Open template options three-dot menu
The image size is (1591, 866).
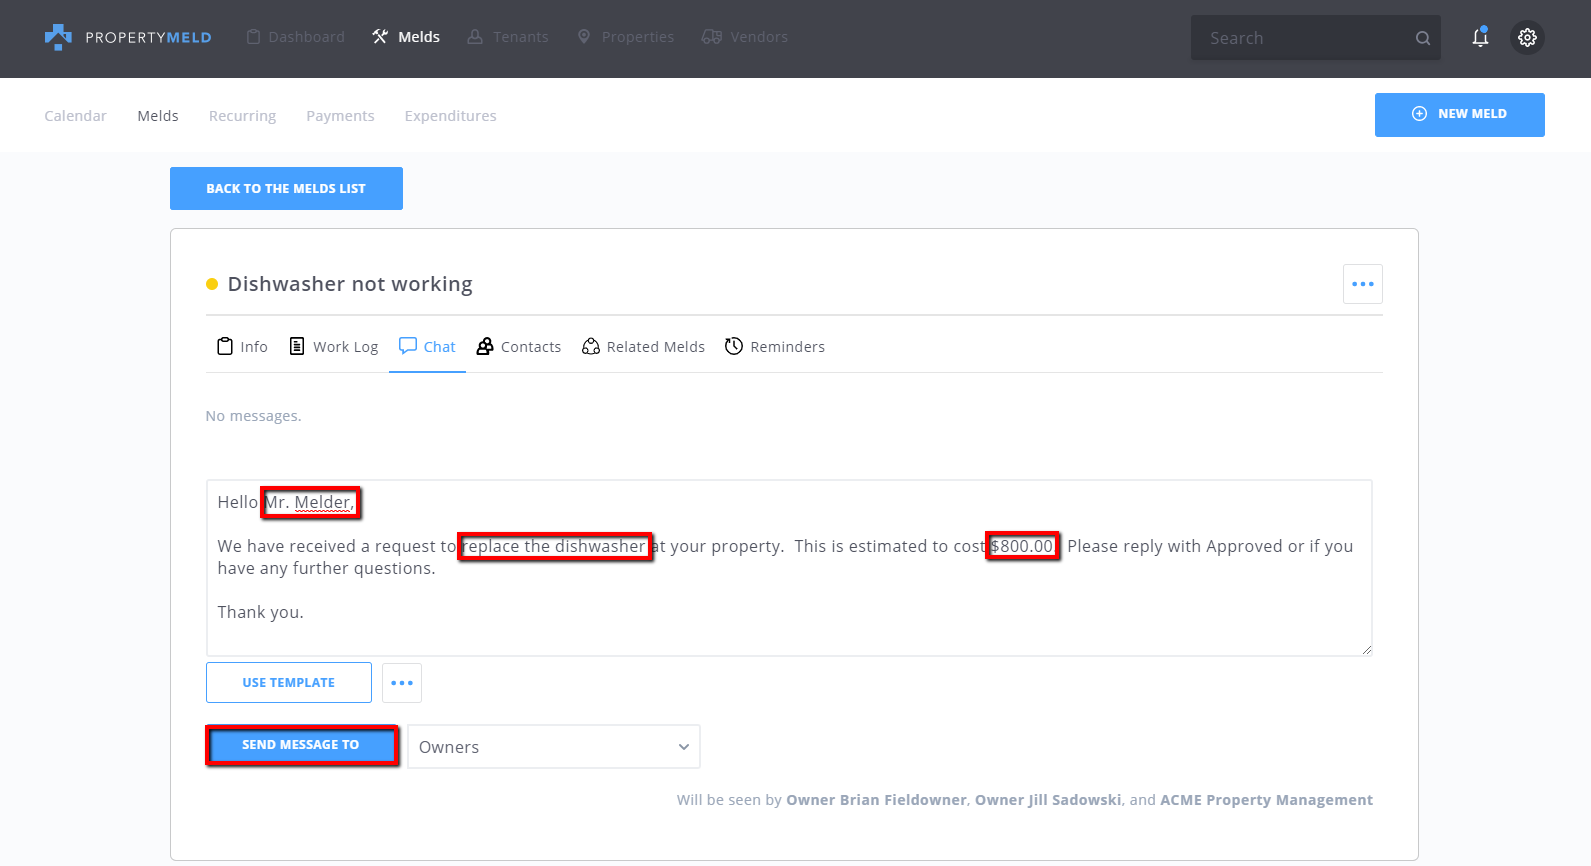(402, 683)
